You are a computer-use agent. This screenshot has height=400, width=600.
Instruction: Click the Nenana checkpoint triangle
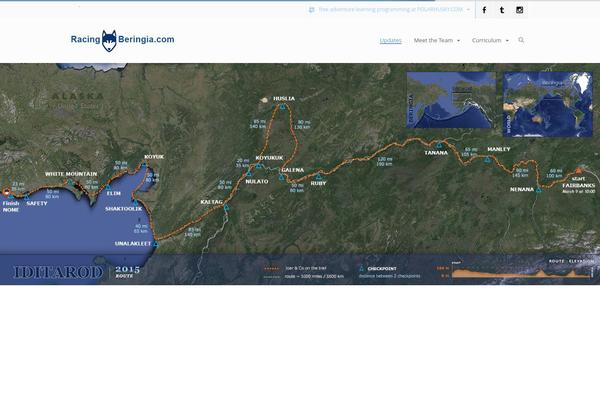pos(538,189)
